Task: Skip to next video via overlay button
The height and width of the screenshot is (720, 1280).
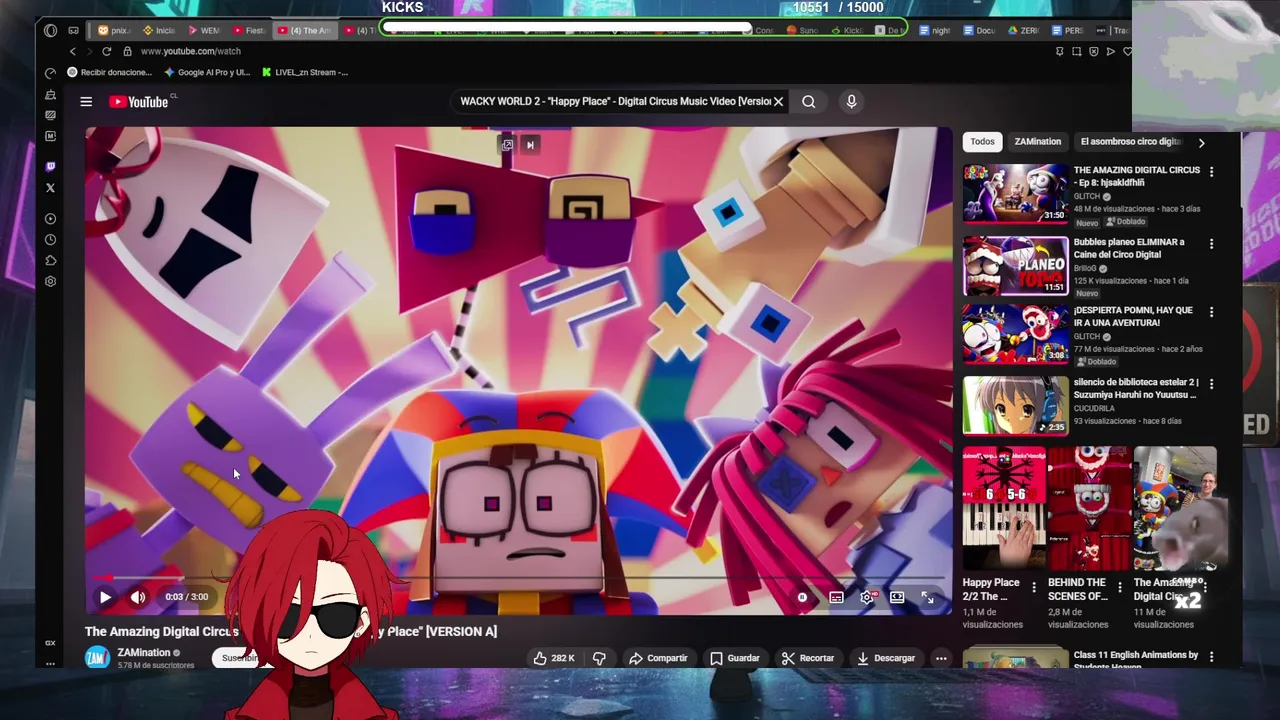Action: [530, 145]
